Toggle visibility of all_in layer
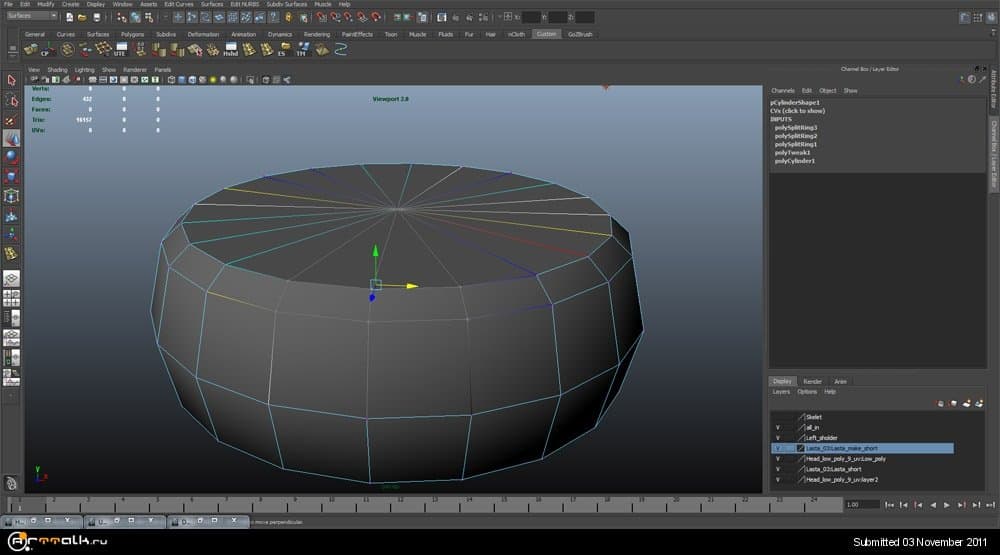Viewport: 1000px width, 555px height. [777, 427]
